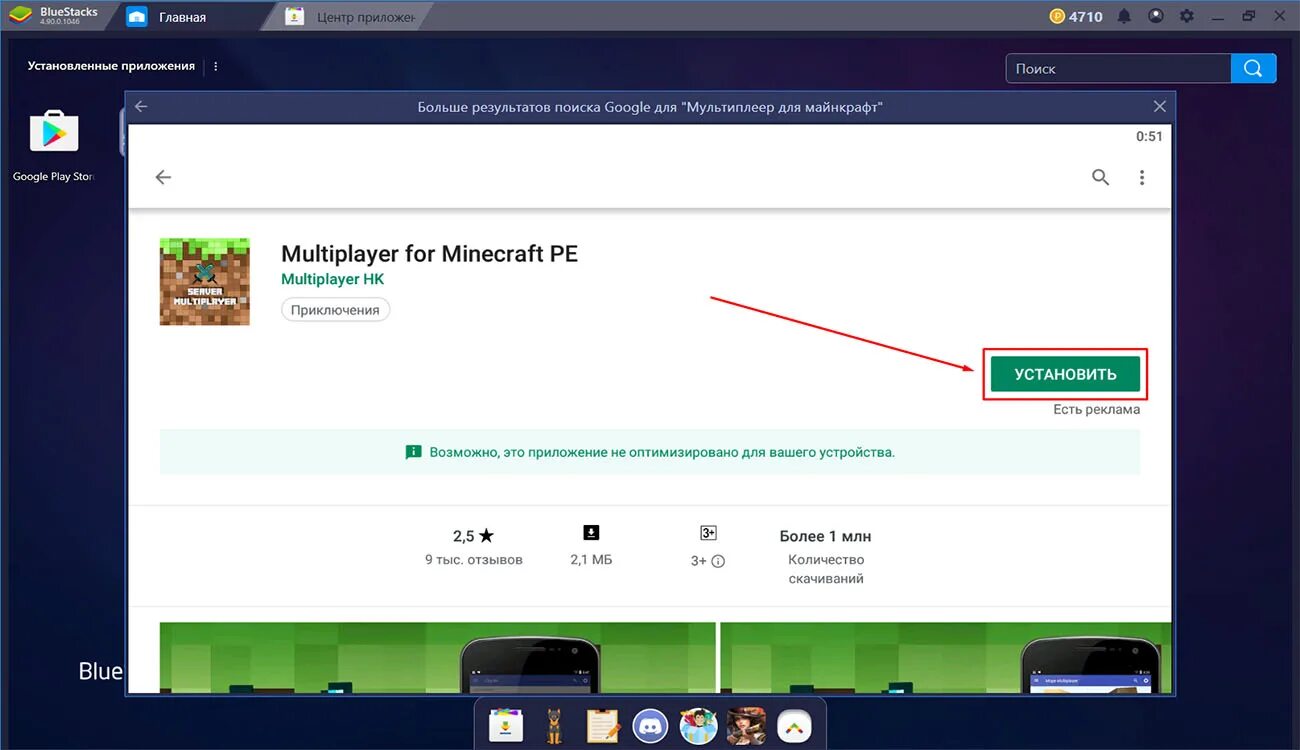
Task: Launch the cartoon boy game in dock
Action: (x=698, y=725)
